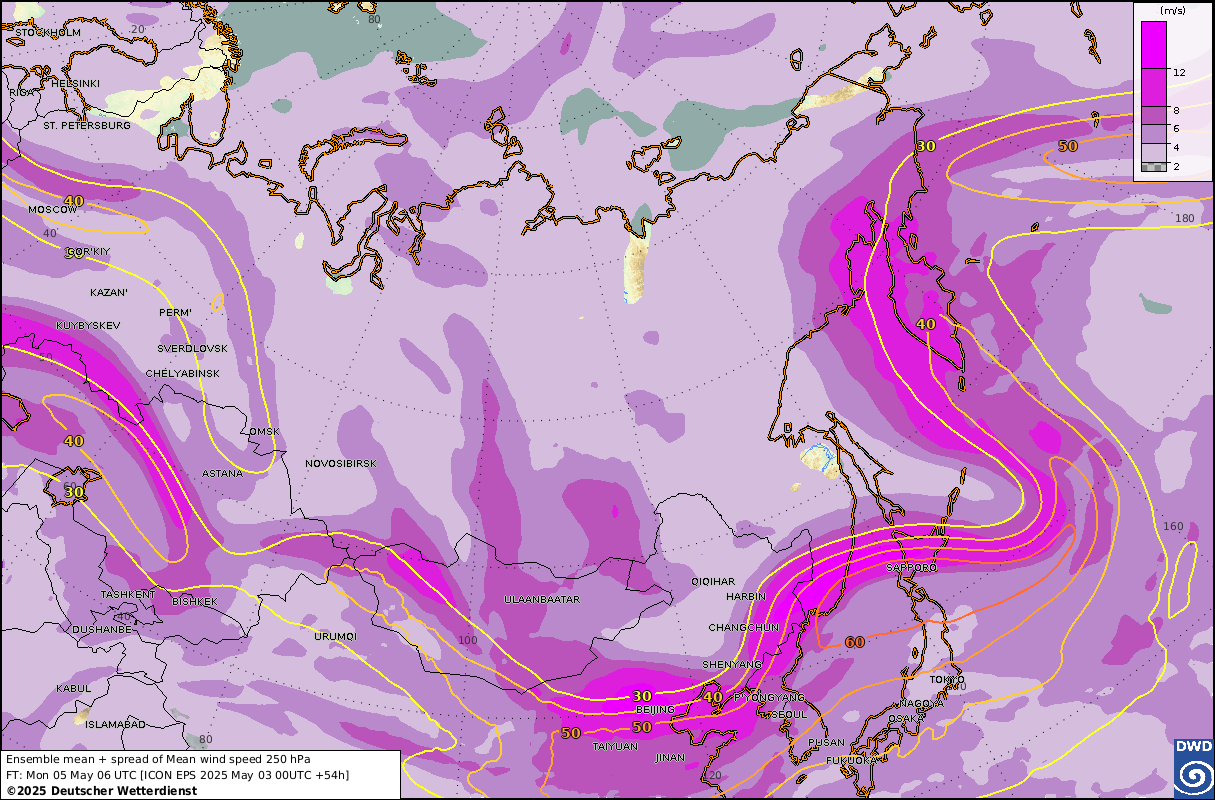Image resolution: width=1215 pixels, height=800 pixels.
Task: Click the '©2025 Deutscher Wetterdienst' copyright text
Action: [x=101, y=791]
